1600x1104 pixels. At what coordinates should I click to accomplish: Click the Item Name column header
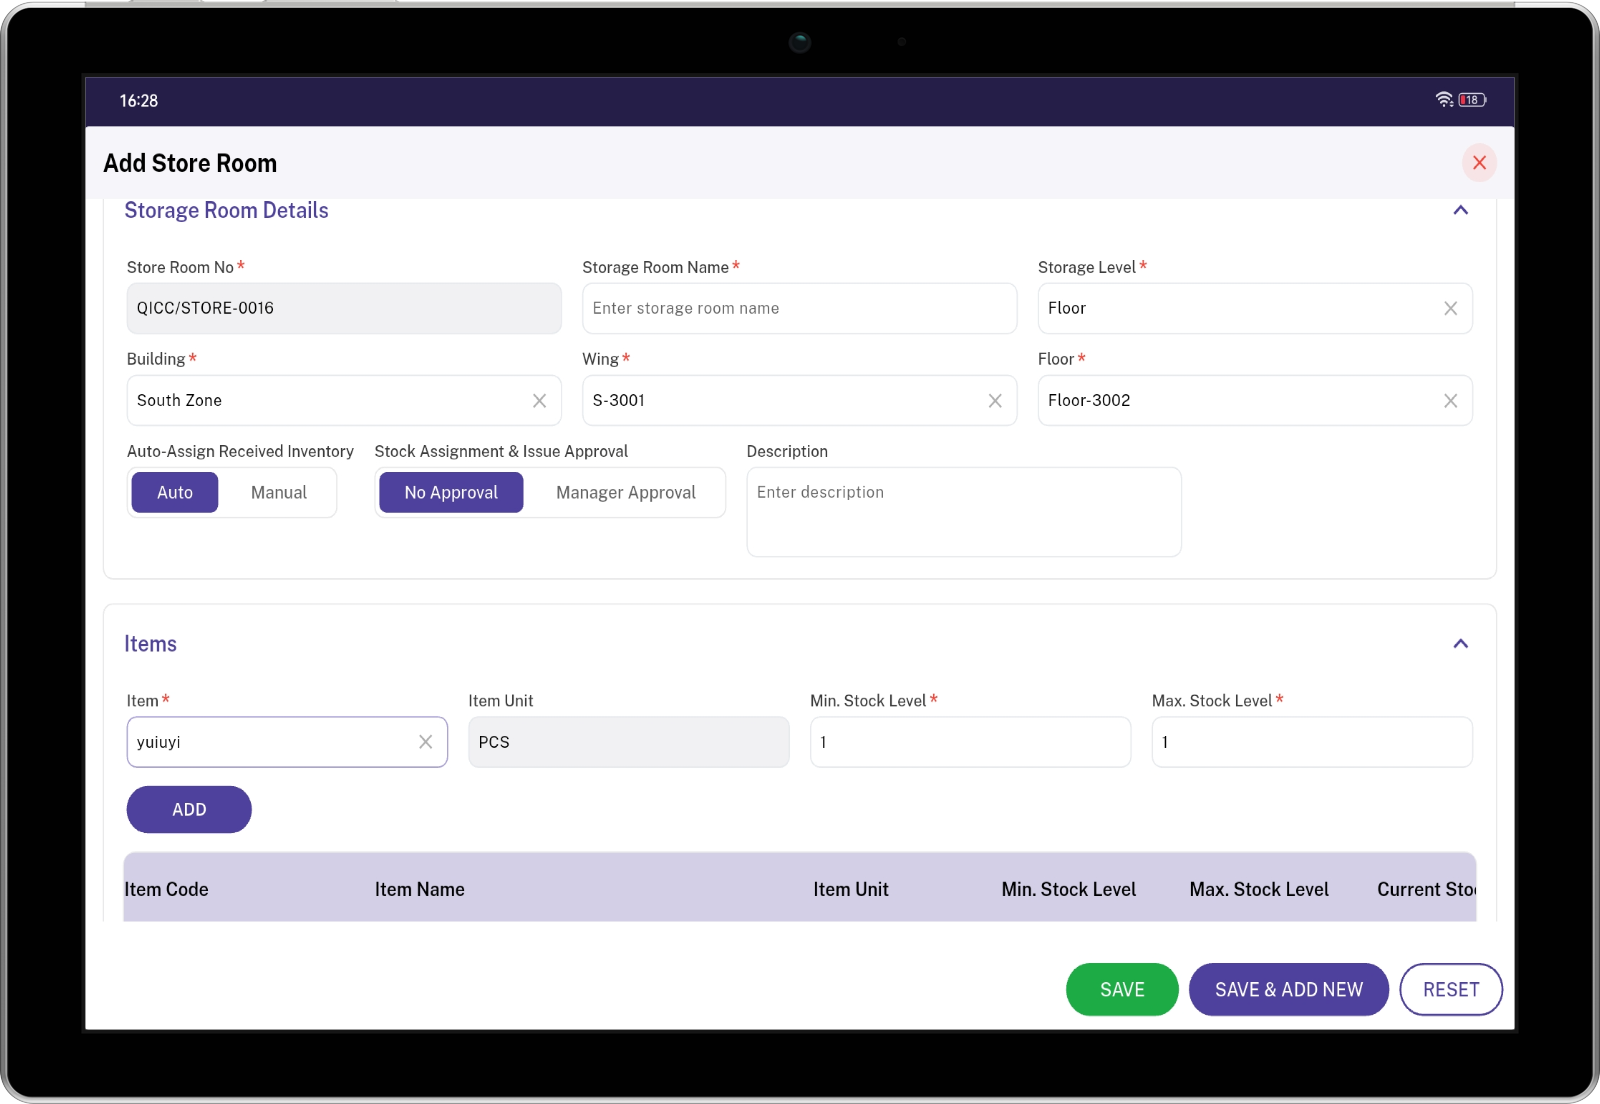tap(420, 890)
